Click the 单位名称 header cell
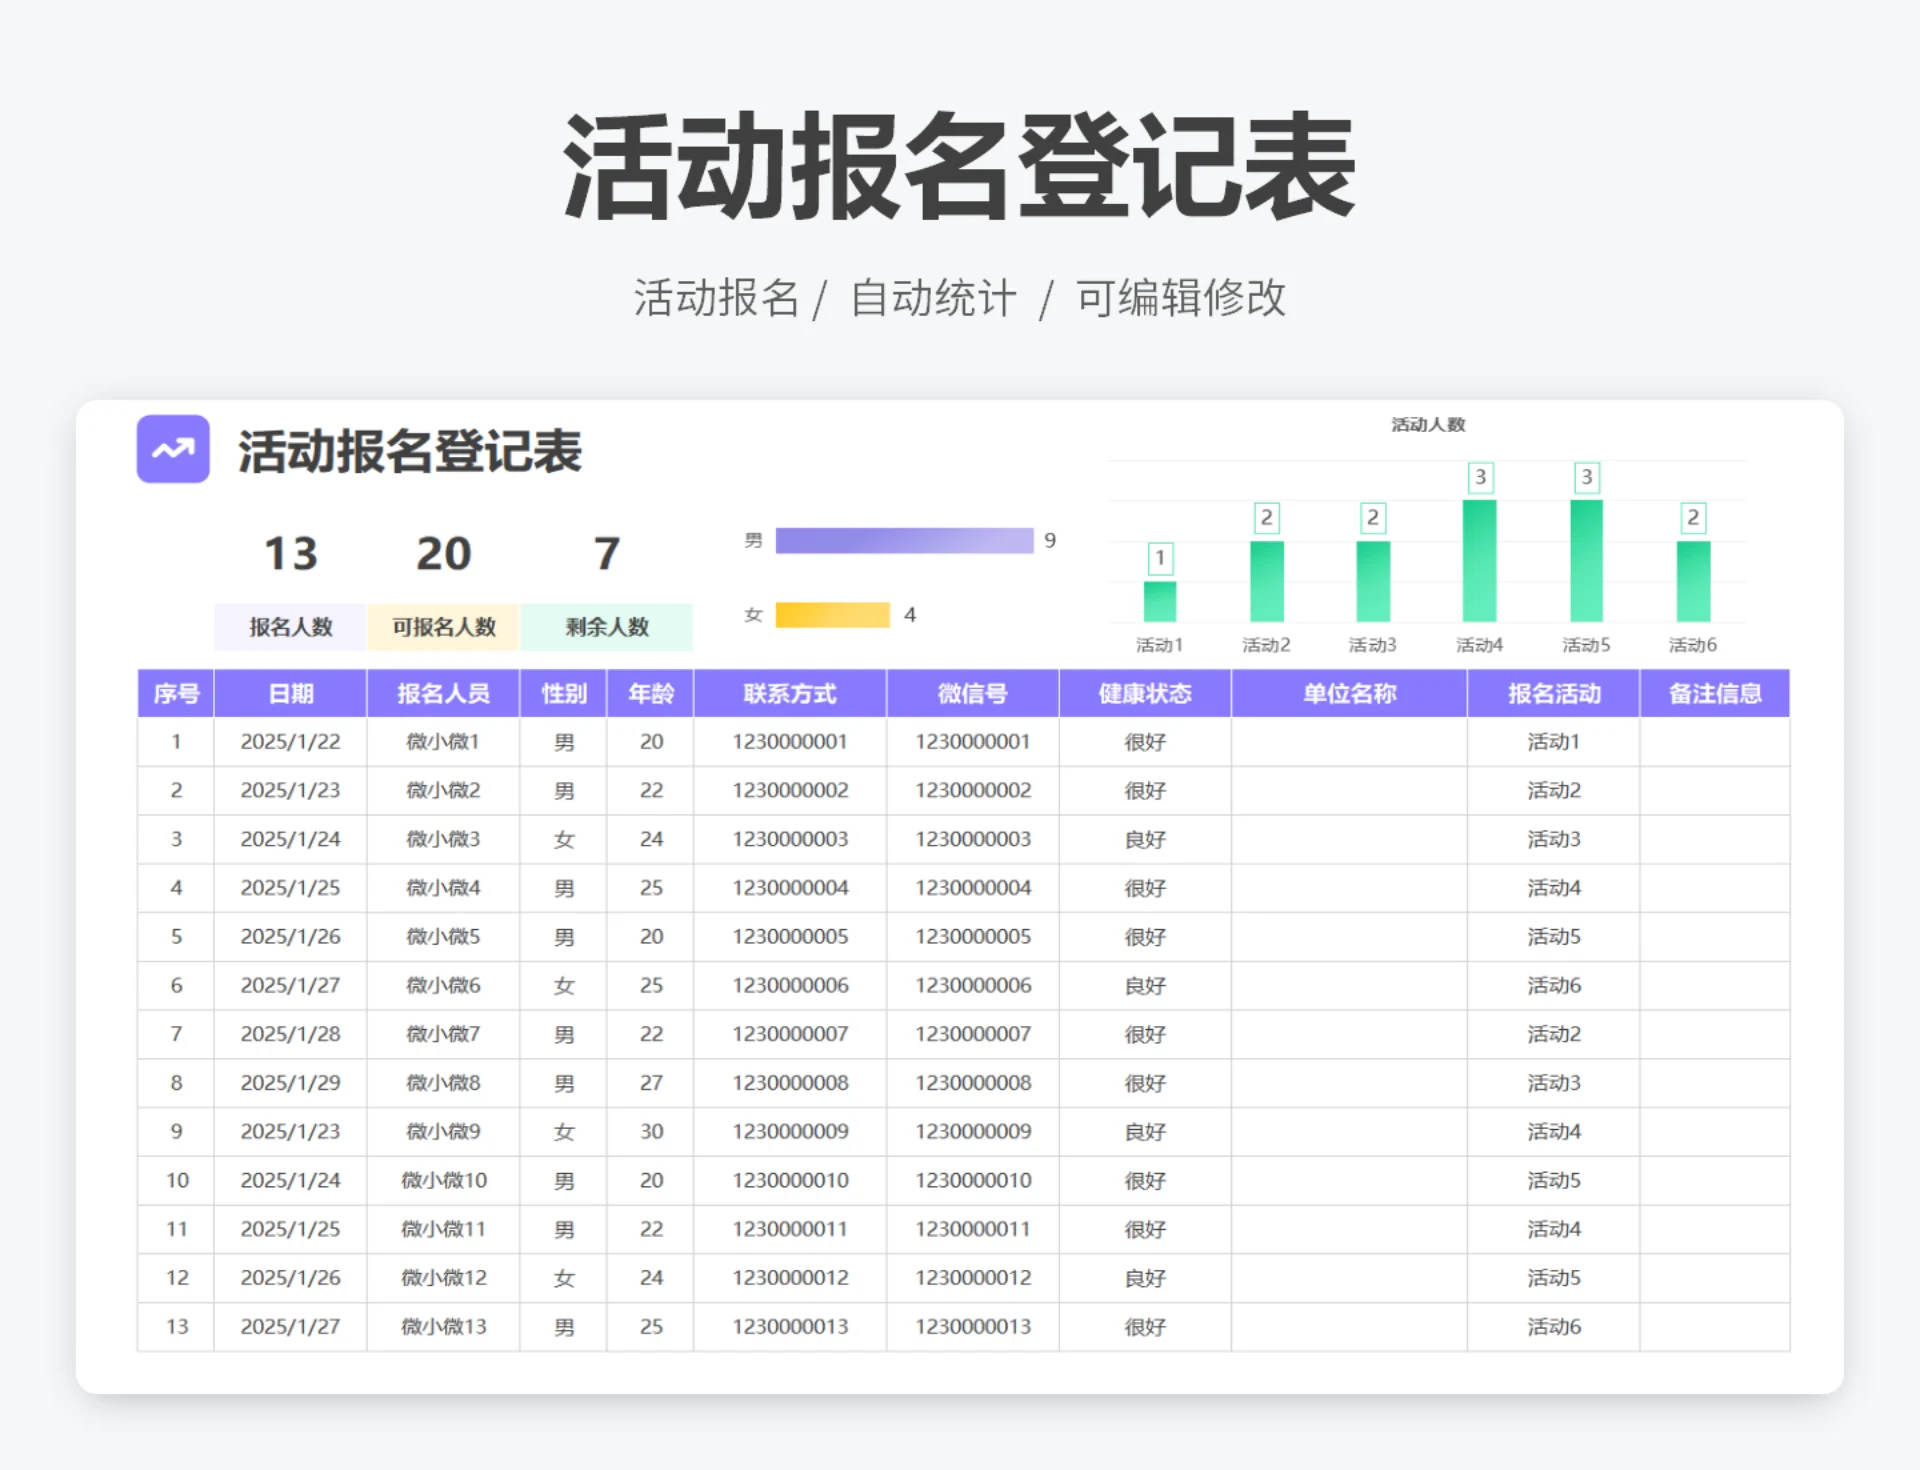1920x1470 pixels. coord(1347,693)
